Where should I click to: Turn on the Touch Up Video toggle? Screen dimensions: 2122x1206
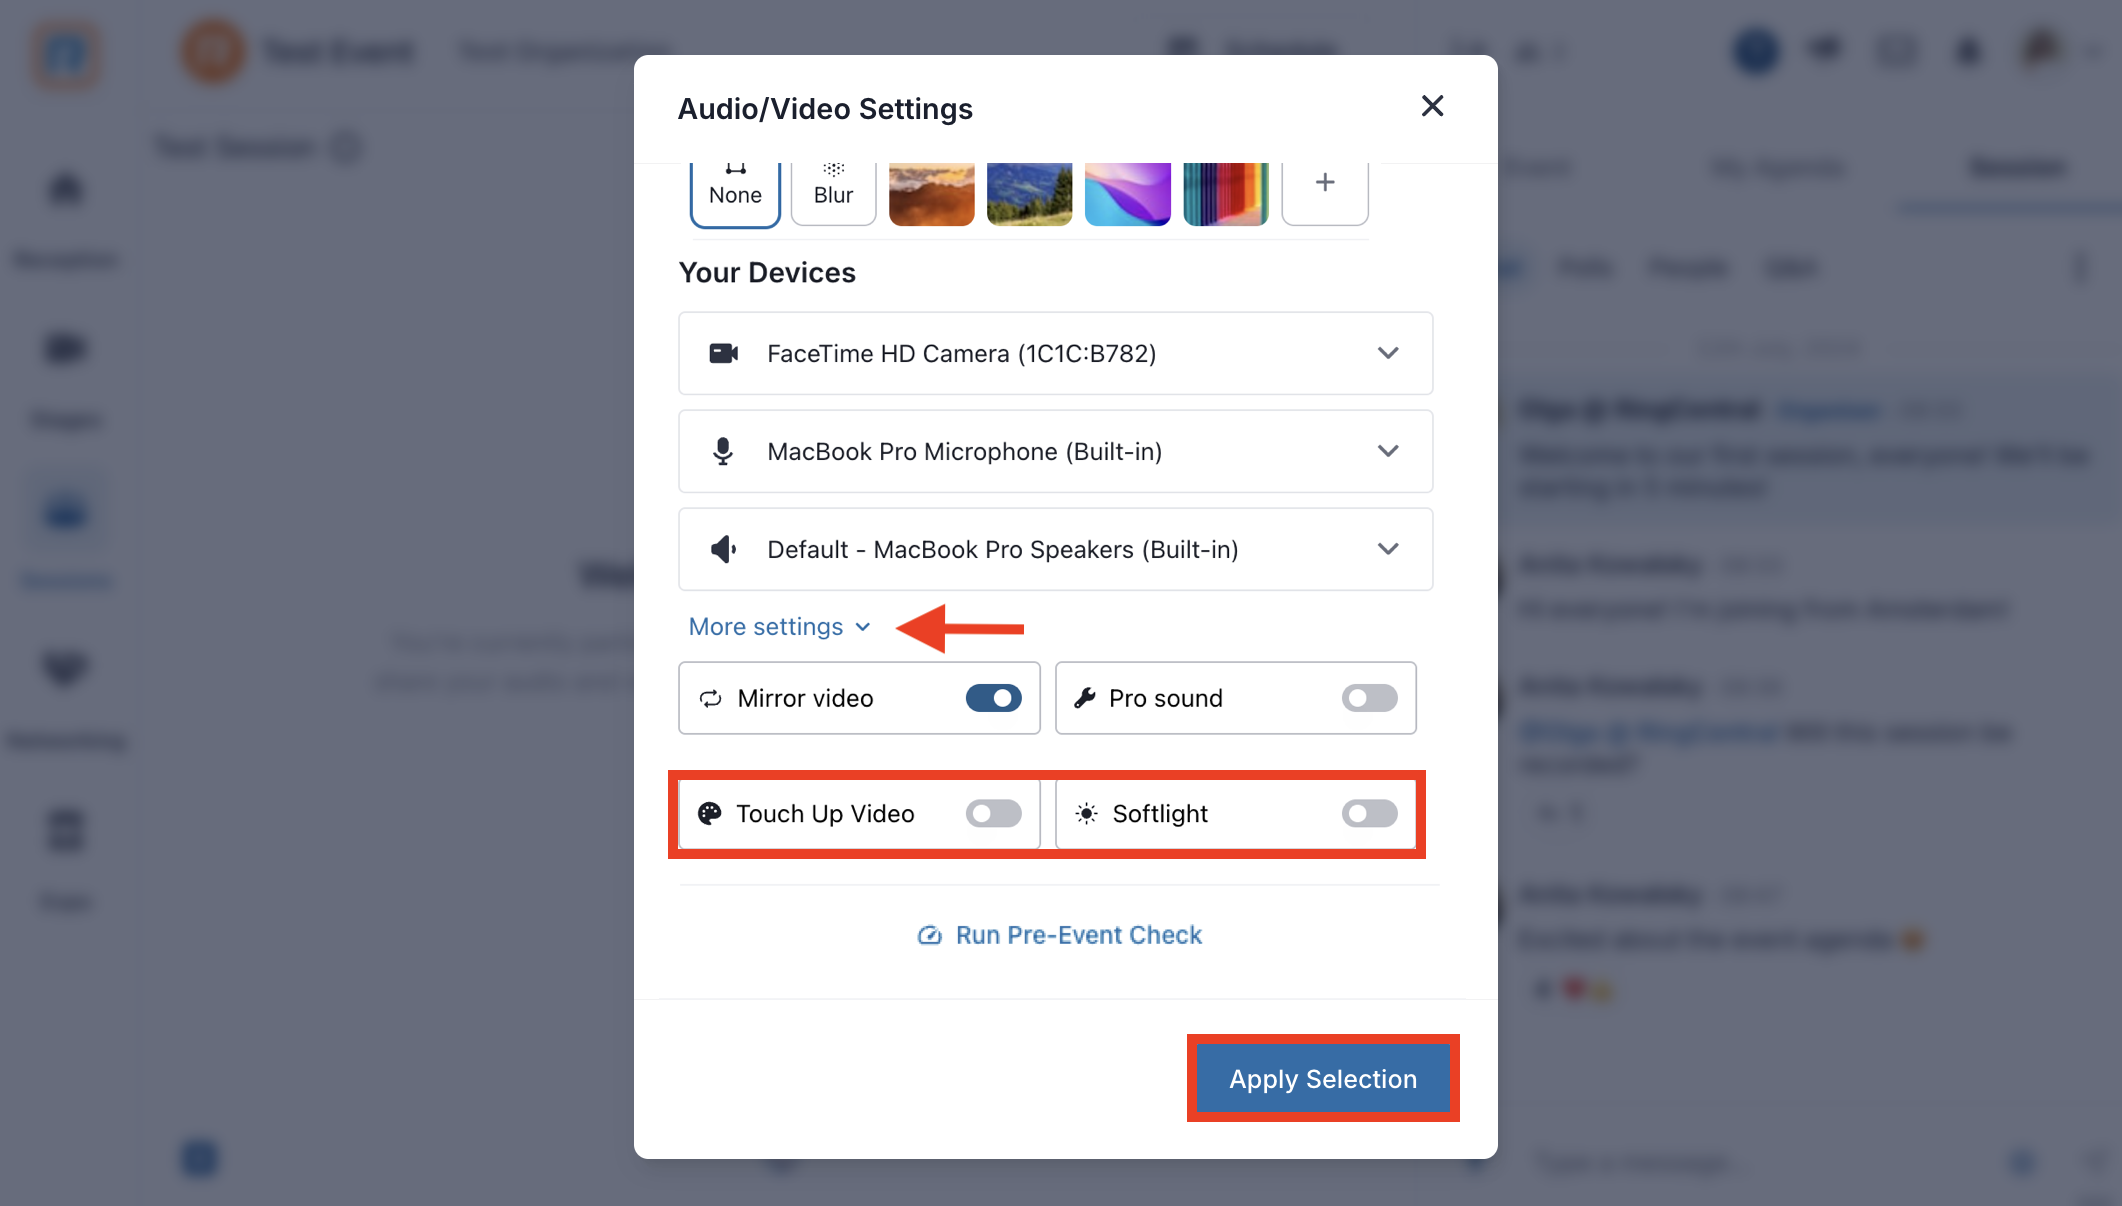[993, 813]
